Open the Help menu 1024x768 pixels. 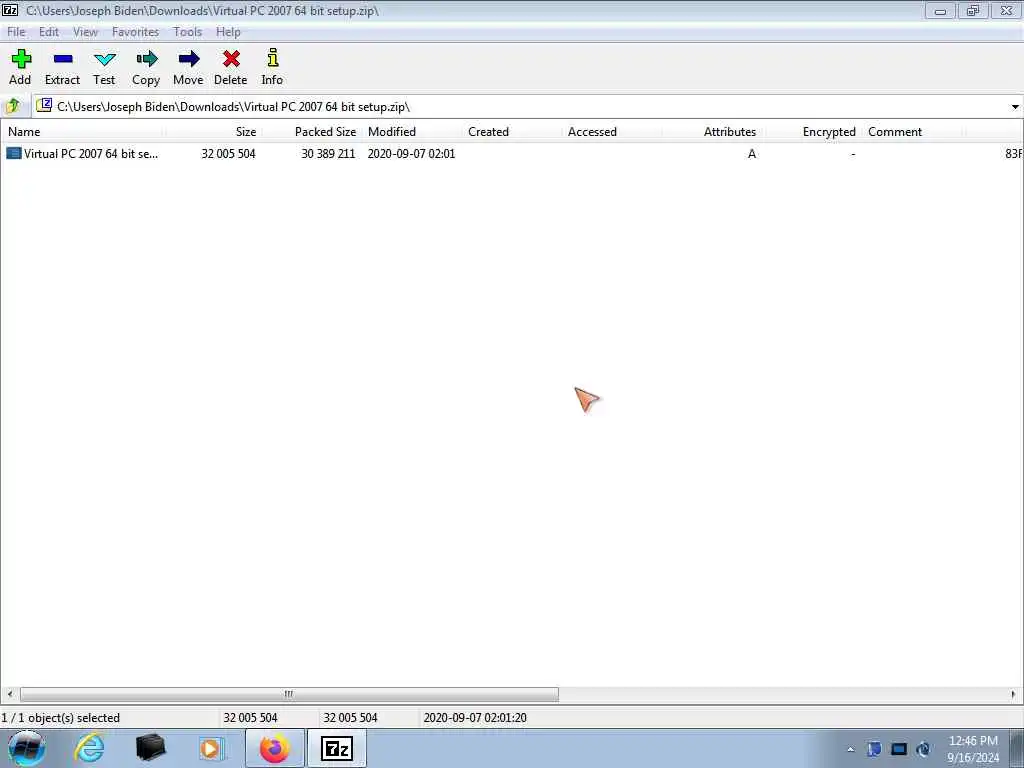coord(228,32)
